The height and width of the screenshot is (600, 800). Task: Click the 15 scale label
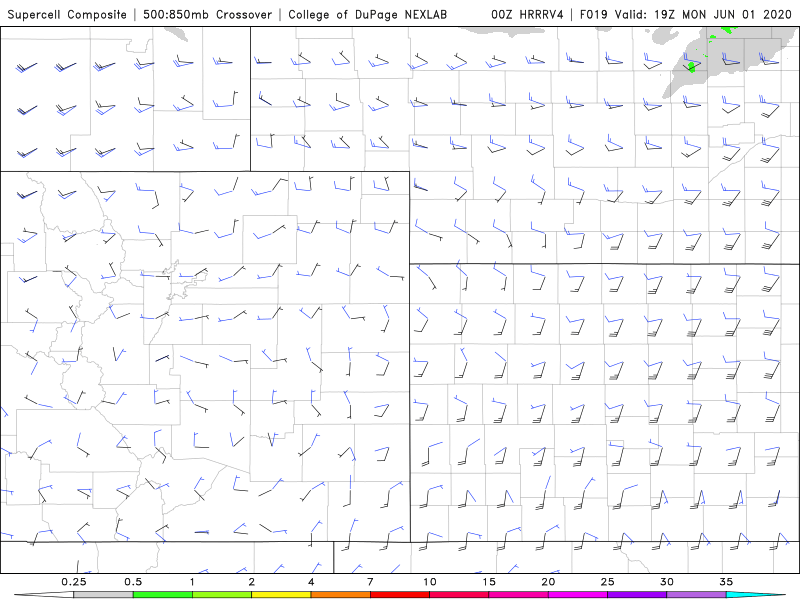click(489, 582)
